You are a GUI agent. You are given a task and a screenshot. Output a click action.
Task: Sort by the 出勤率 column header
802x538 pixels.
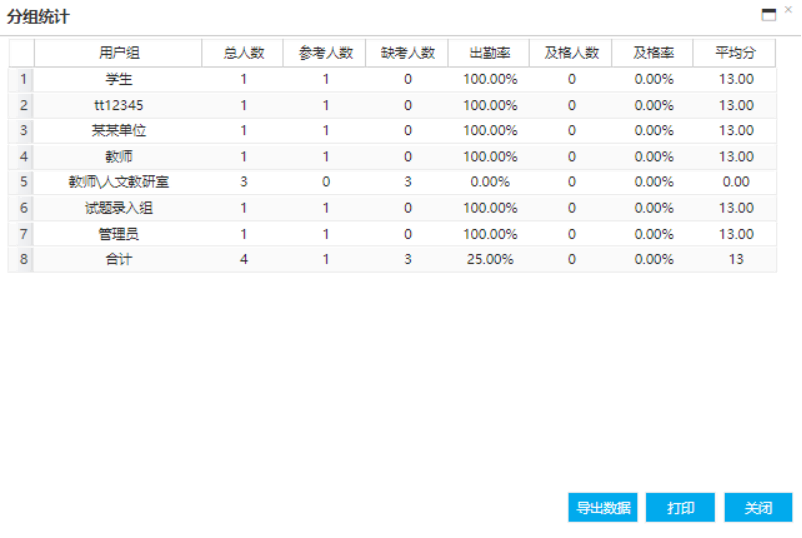click(489, 53)
